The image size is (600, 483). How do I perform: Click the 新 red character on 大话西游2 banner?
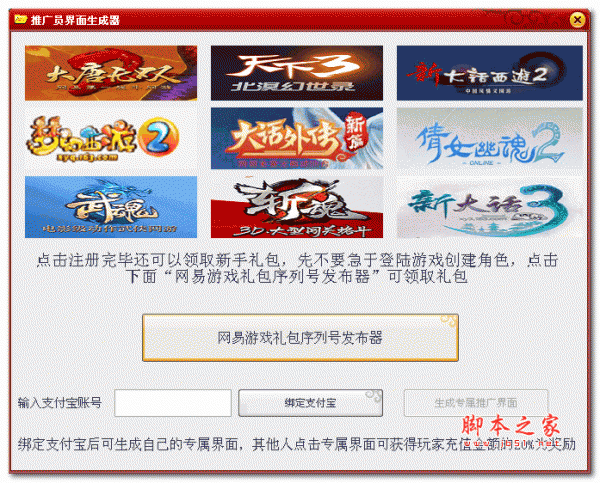(424, 73)
